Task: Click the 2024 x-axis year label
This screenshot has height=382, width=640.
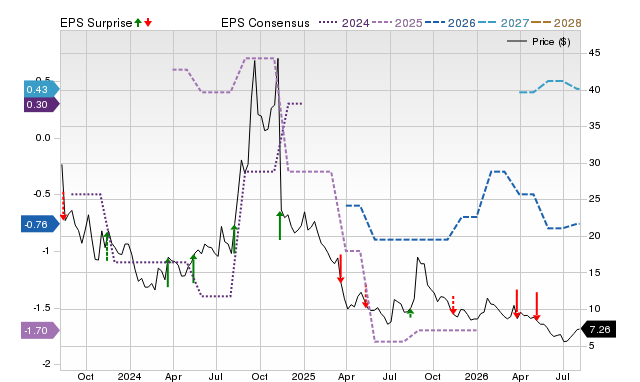Action: pyautogui.click(x=129, y=376)
